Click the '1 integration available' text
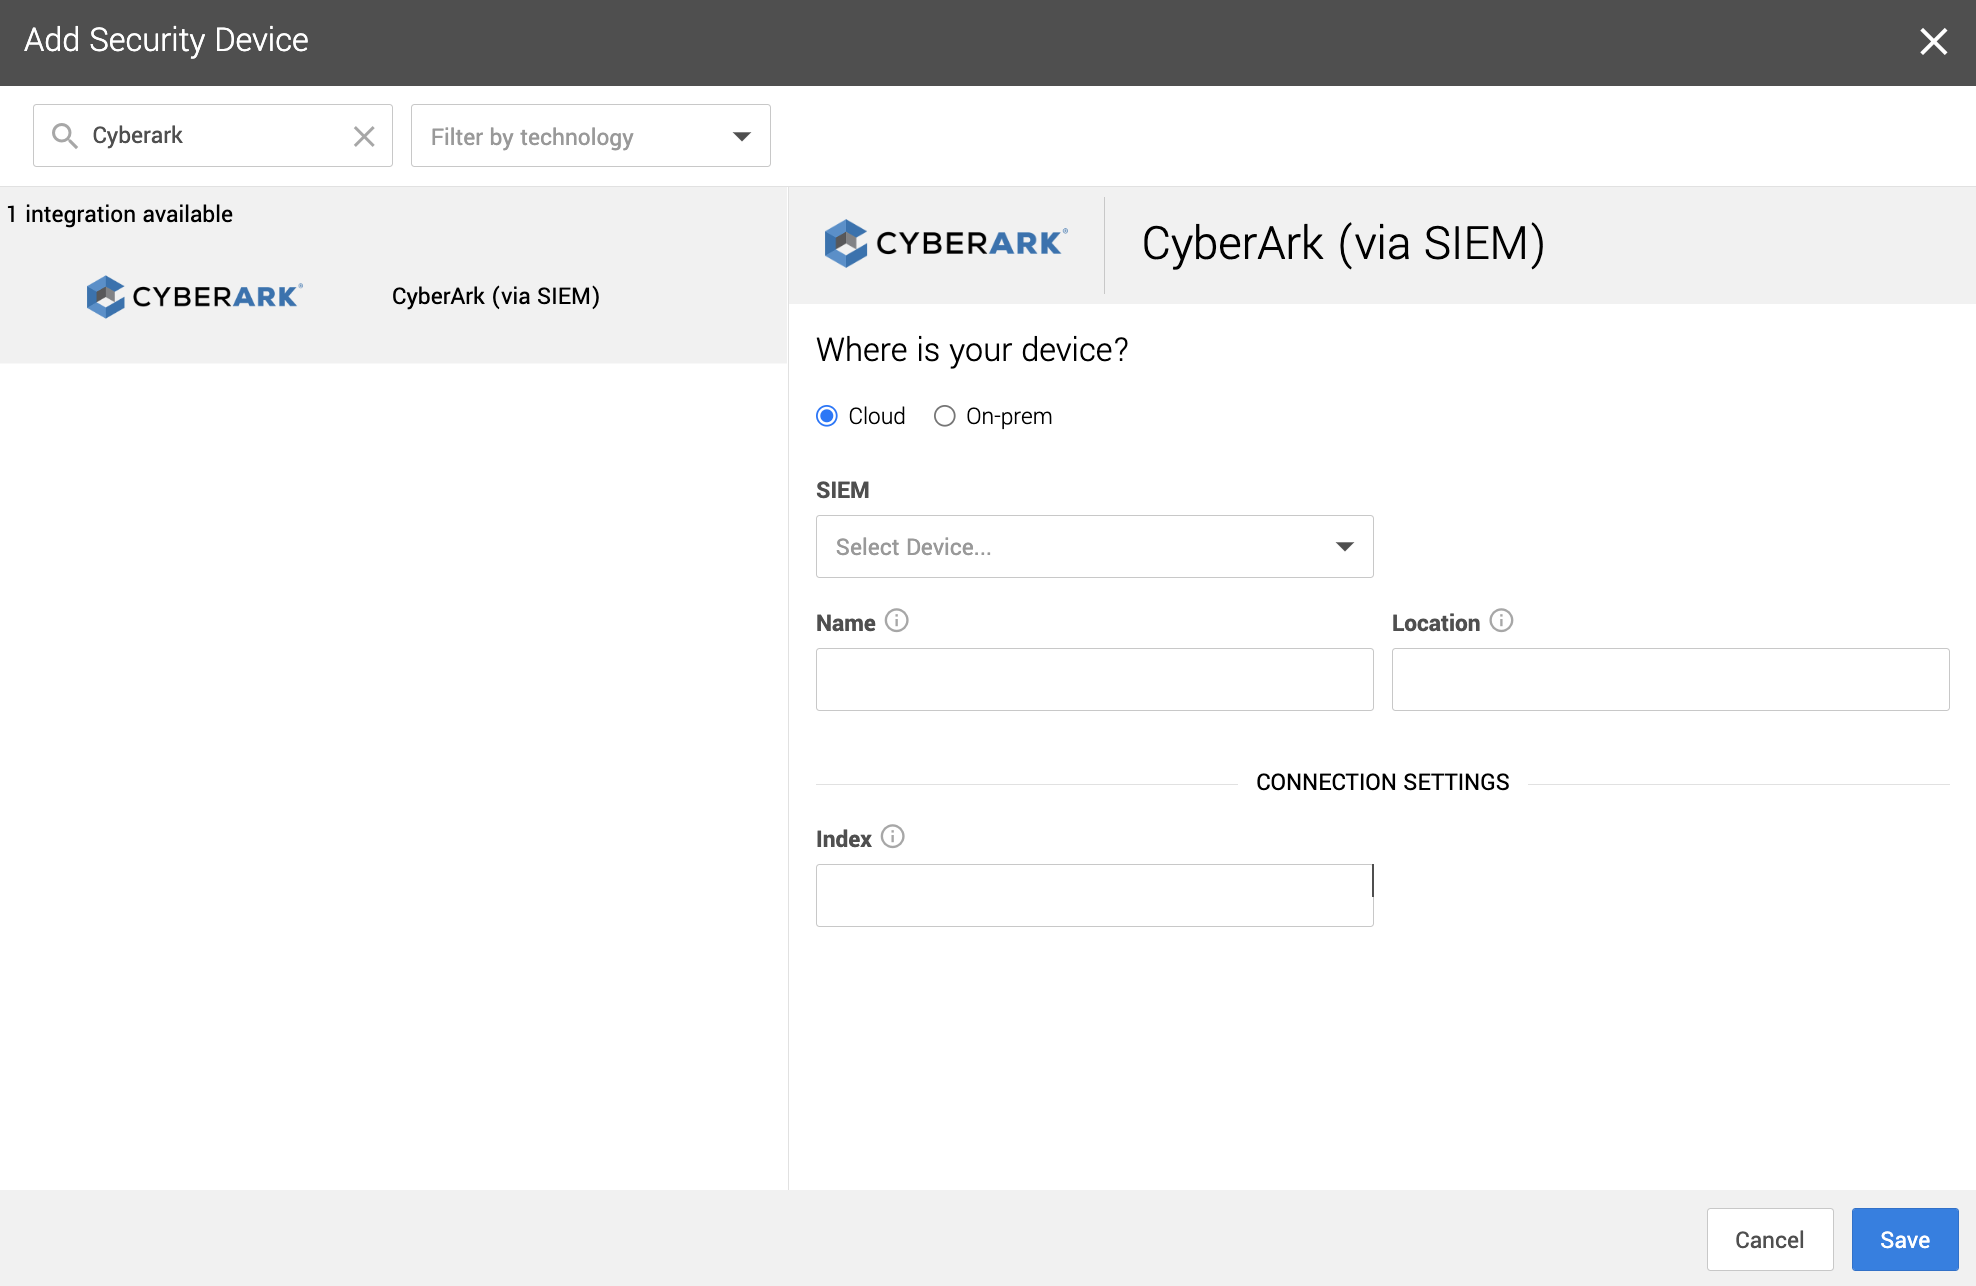The width and height of the screenshot is (1976, 1286). [x=120, y=214]
